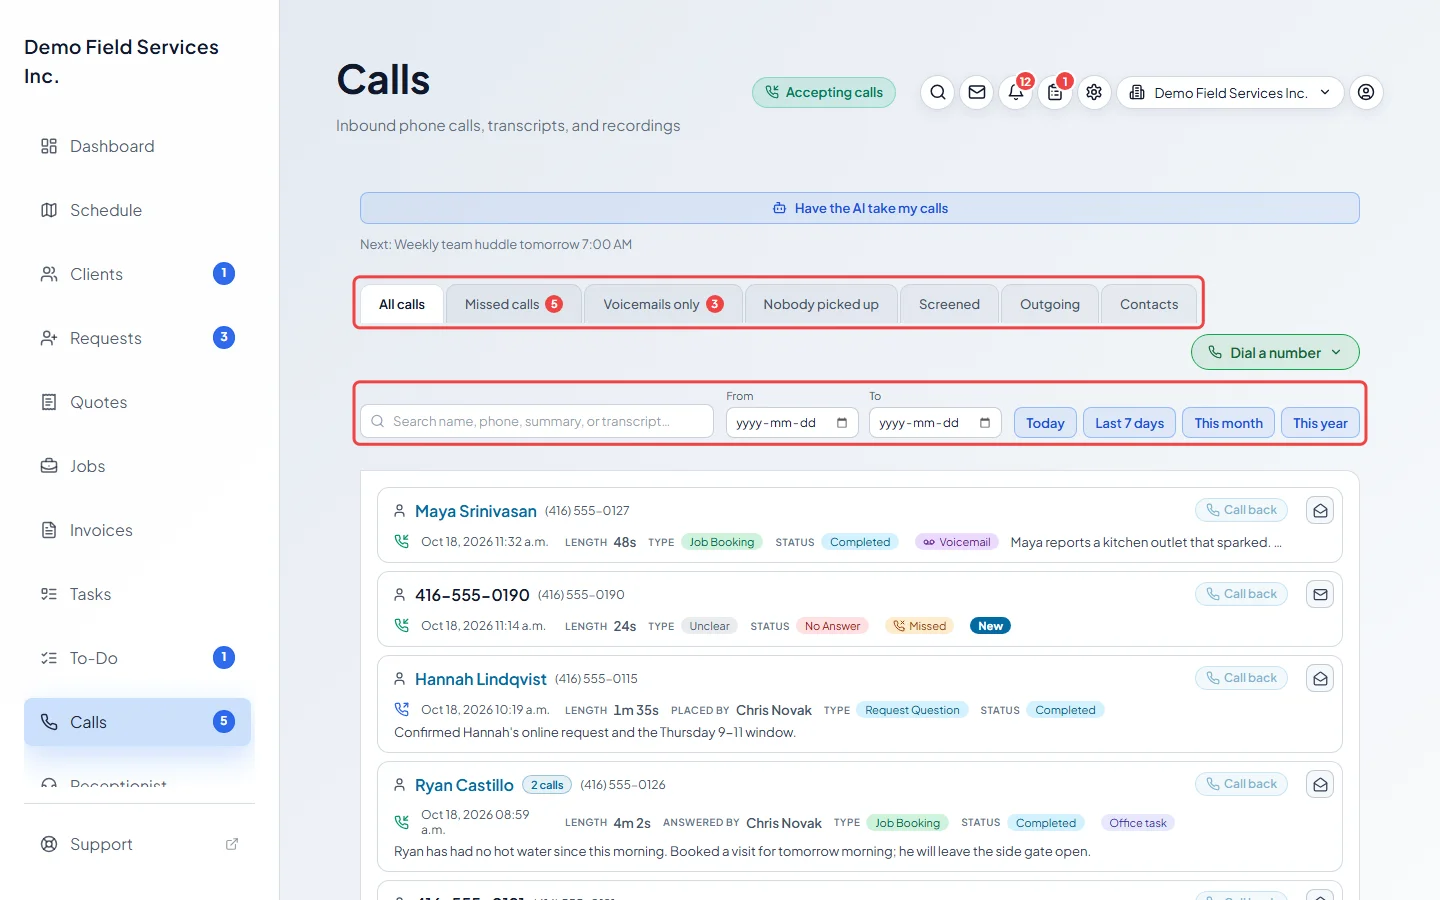This screenshot has height=900, width=1440.
Task: Open the search icon in header
Action: (x=937, y=92)
